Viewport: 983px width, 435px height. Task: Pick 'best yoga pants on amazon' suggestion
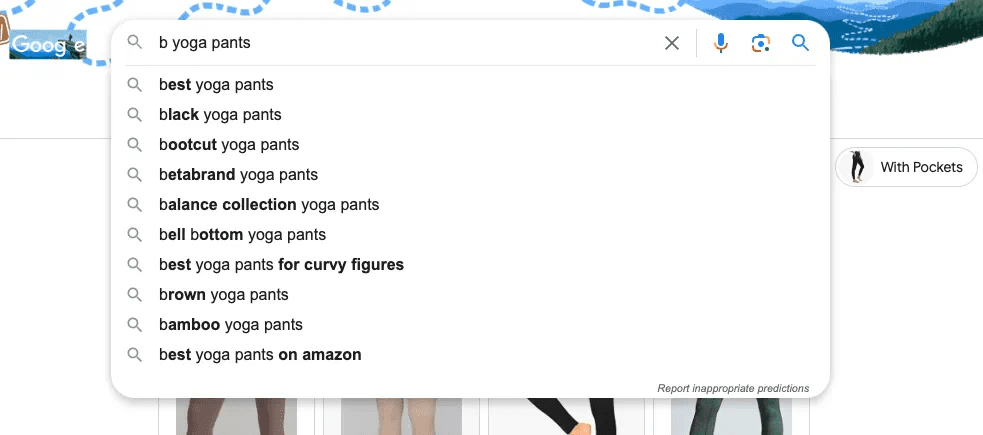click(260, 355)
